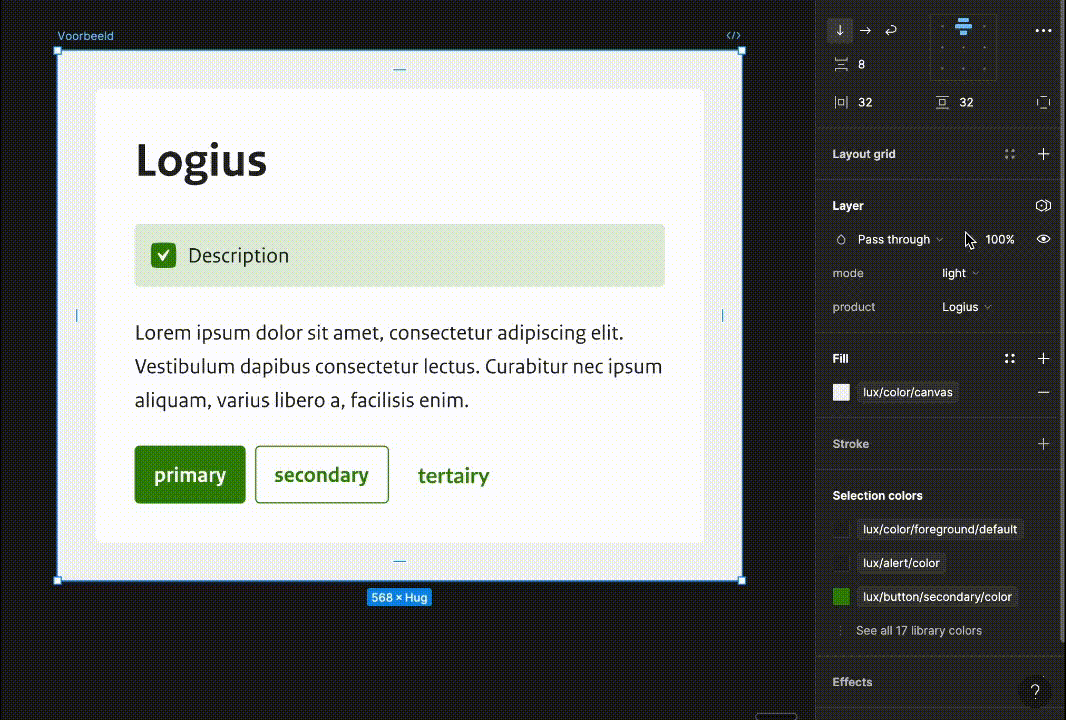The image size is (1066, 720).
Task: Edit vertical gap between items value 8
Action: click(x=861, y=65)
